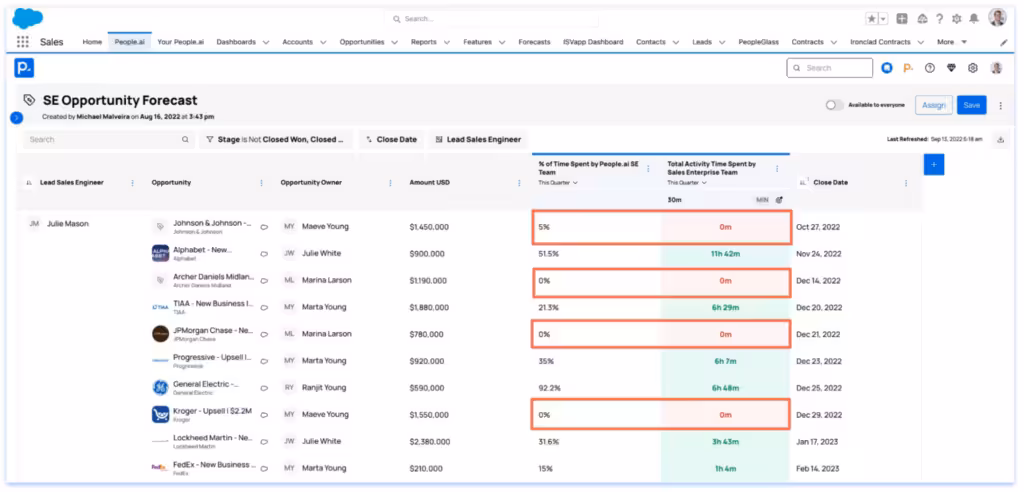Click the table Search filter field

108,139
